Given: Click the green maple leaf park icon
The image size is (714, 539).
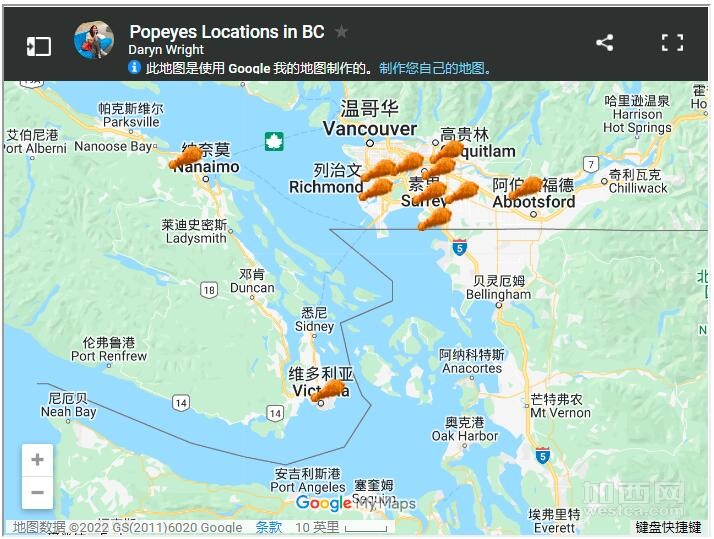Looking at the screenshot, I should [x=274, y=142].
